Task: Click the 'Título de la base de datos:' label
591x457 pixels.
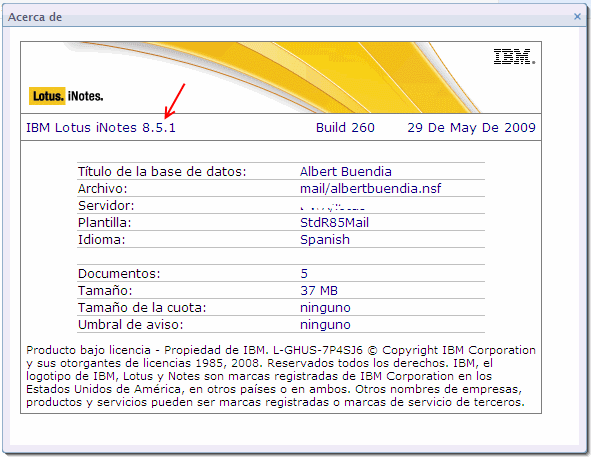Action: [x=162, y=172]
